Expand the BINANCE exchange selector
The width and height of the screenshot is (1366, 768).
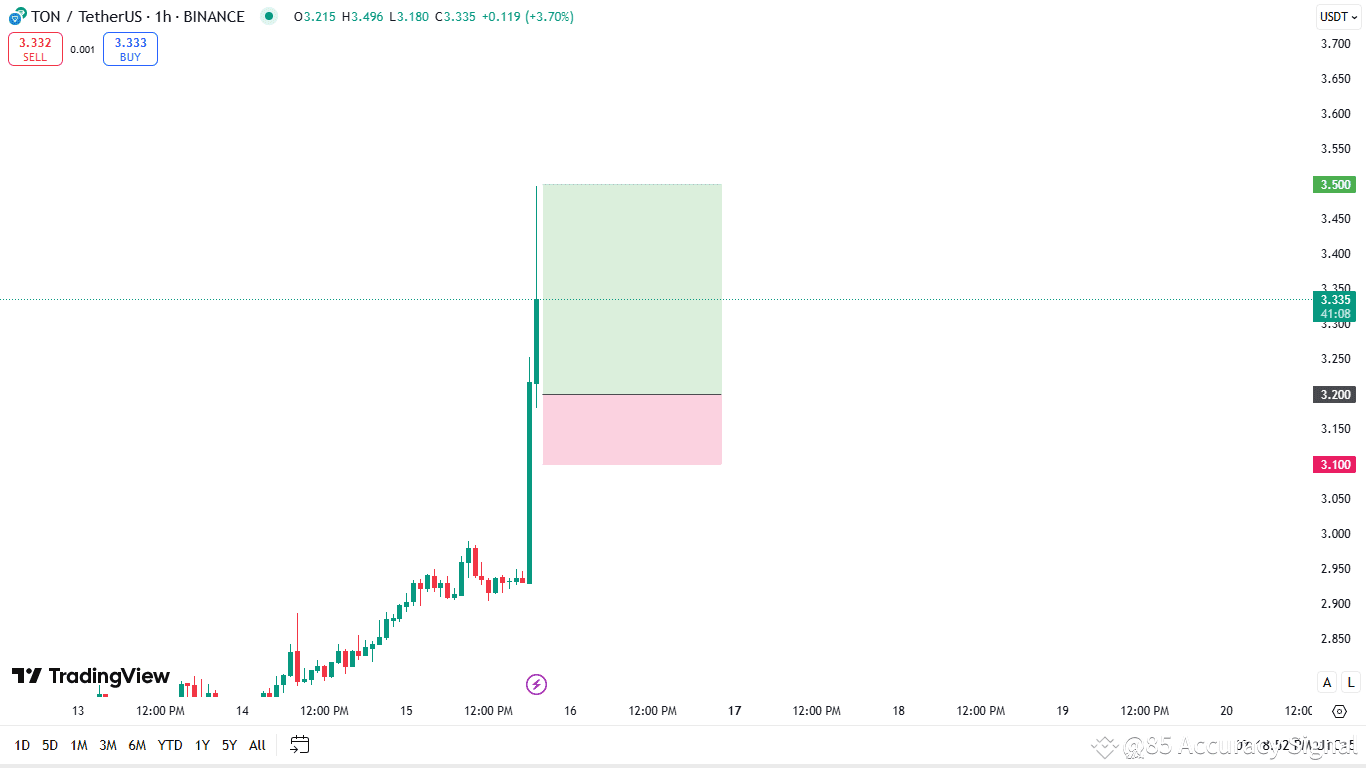tap(215, 16)
